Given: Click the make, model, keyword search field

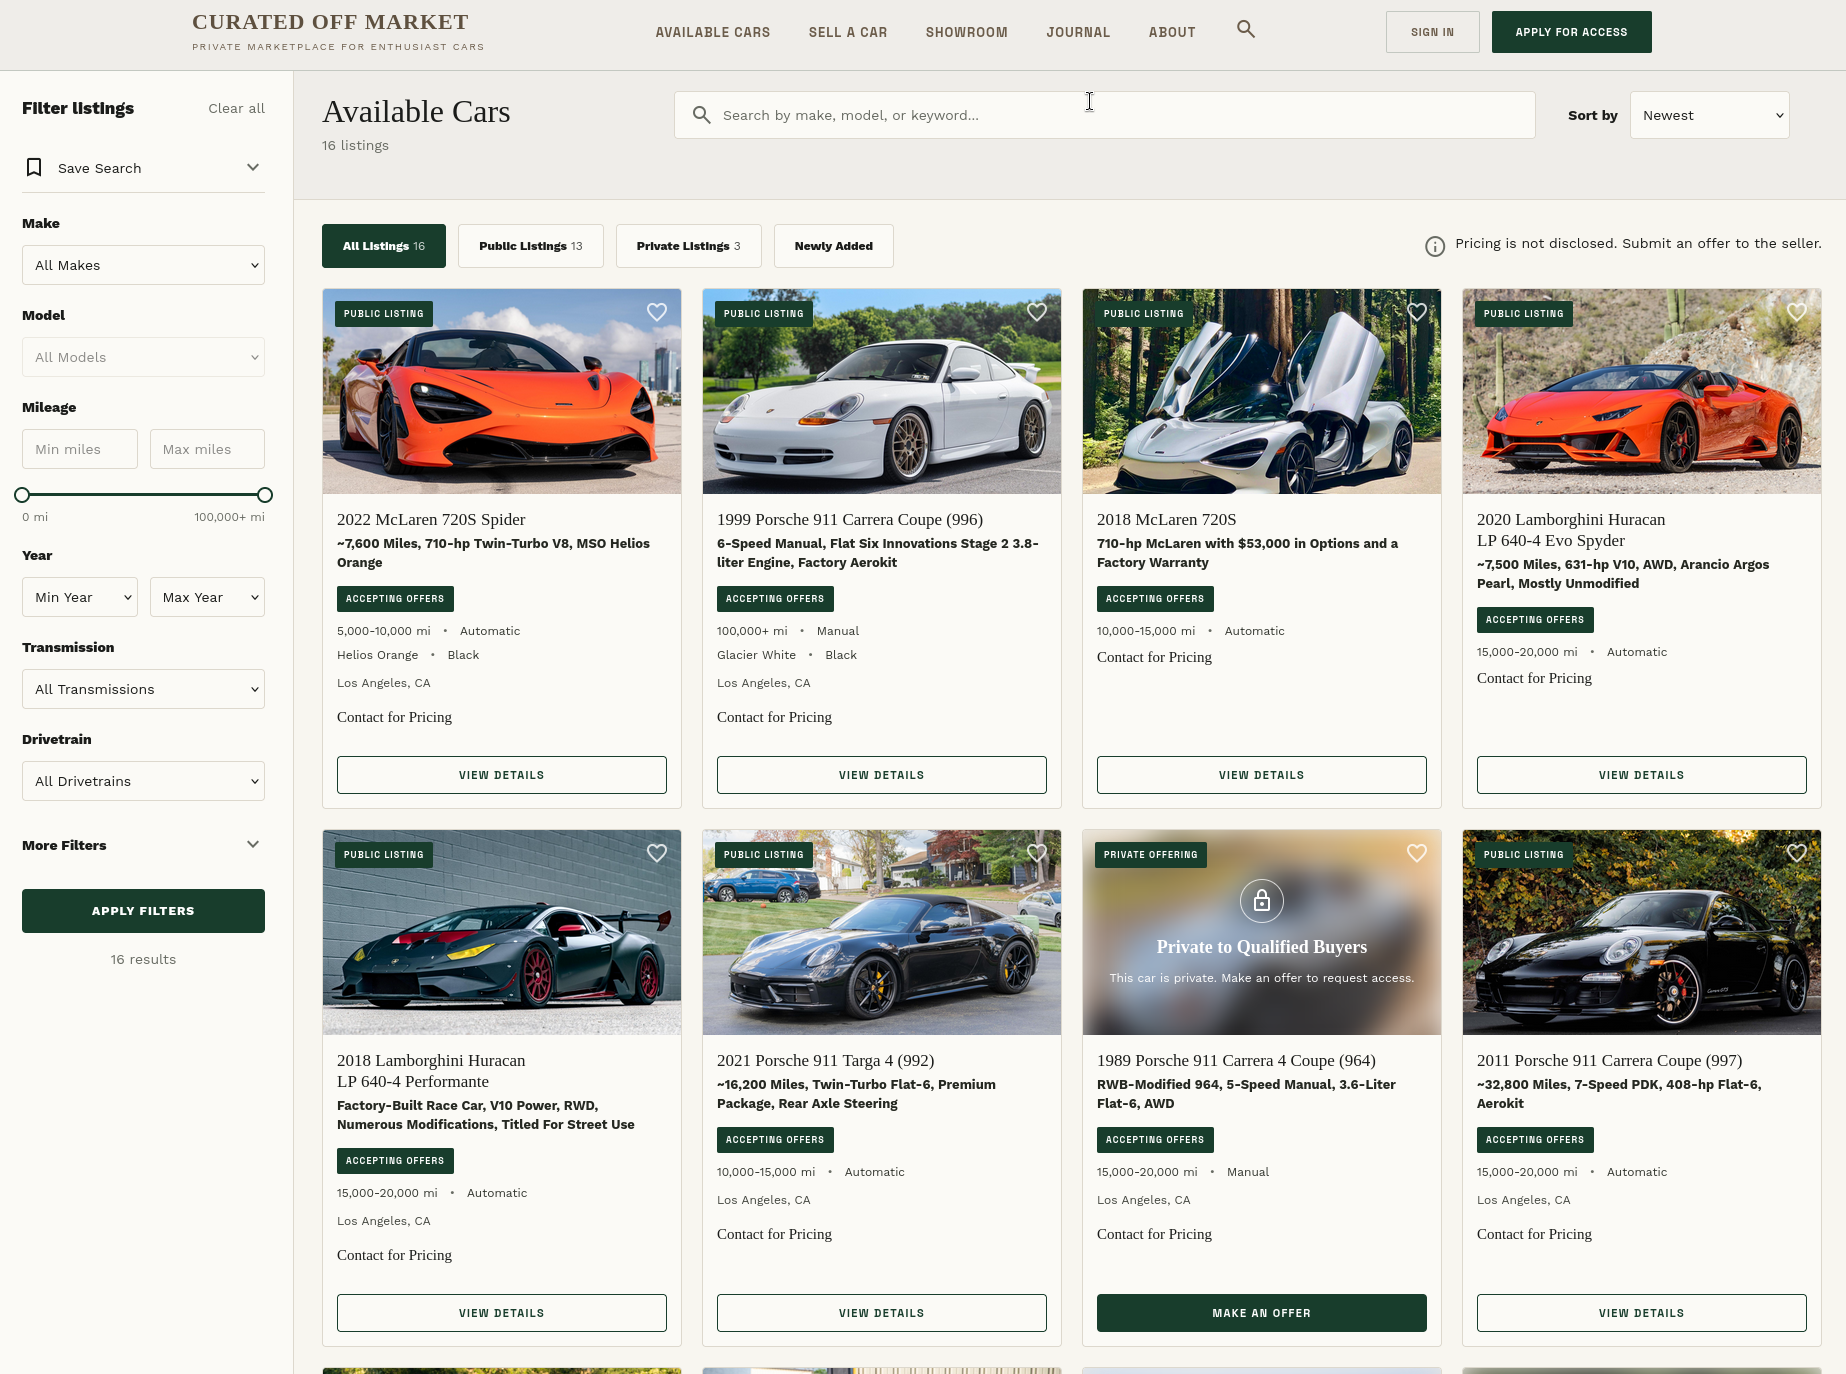Looking at the screenshot, I should click(1105, 115).
